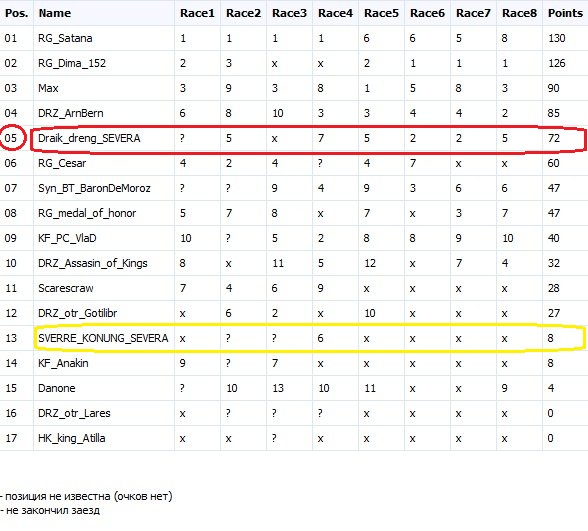Click Syn_BT_BaronDeMoroz in the list

pyautogui.click(x=94, y=188)
